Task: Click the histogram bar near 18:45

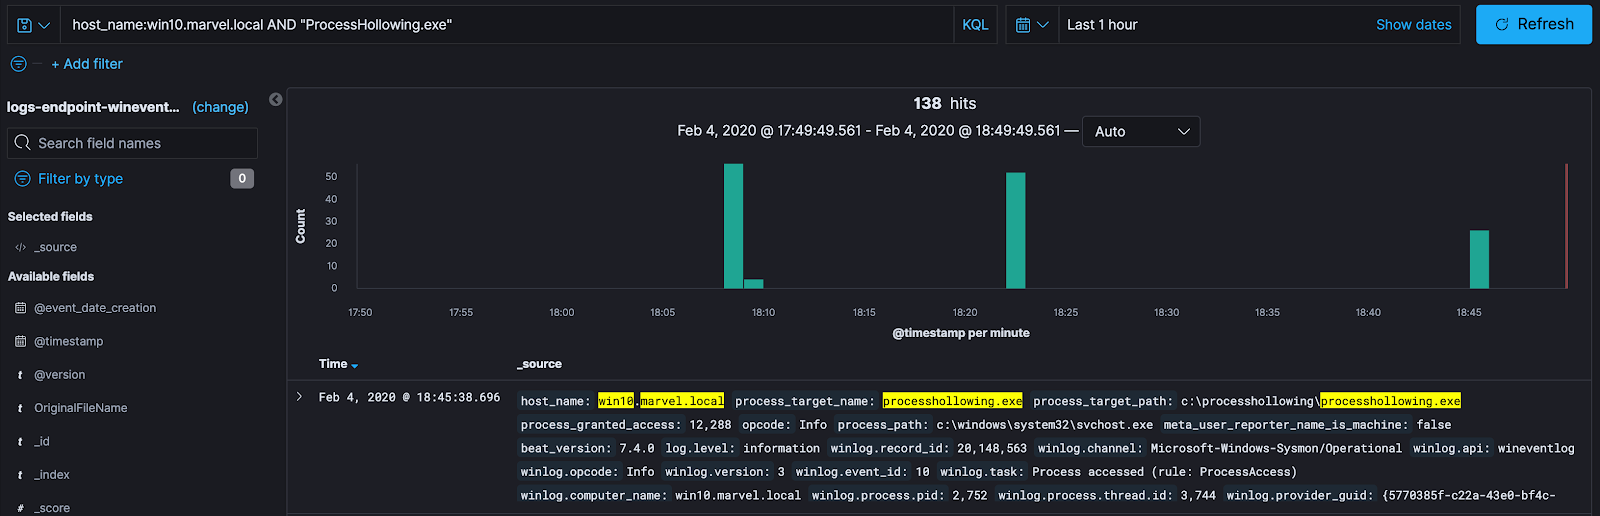Action: coord(1479,260)
